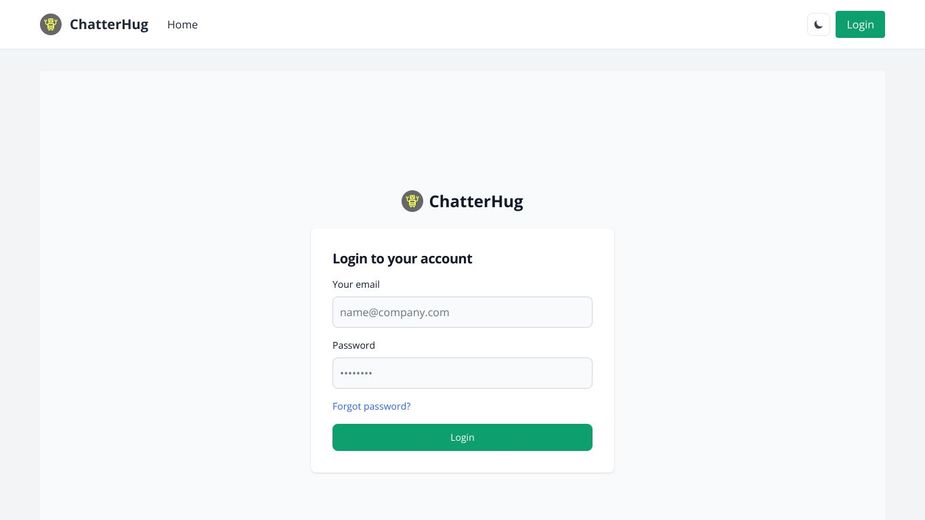Click the "Your email" field label
The height and width of the screenshot is (520, 925).
356,284
